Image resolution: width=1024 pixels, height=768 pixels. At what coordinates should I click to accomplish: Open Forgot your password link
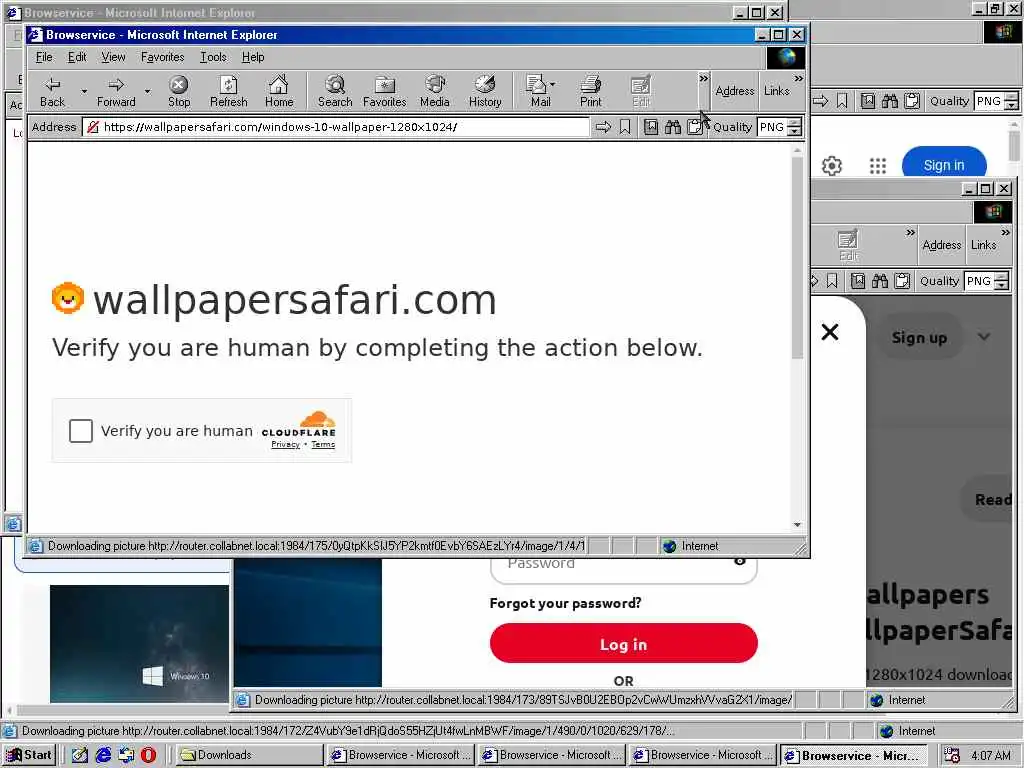(566, 603)
